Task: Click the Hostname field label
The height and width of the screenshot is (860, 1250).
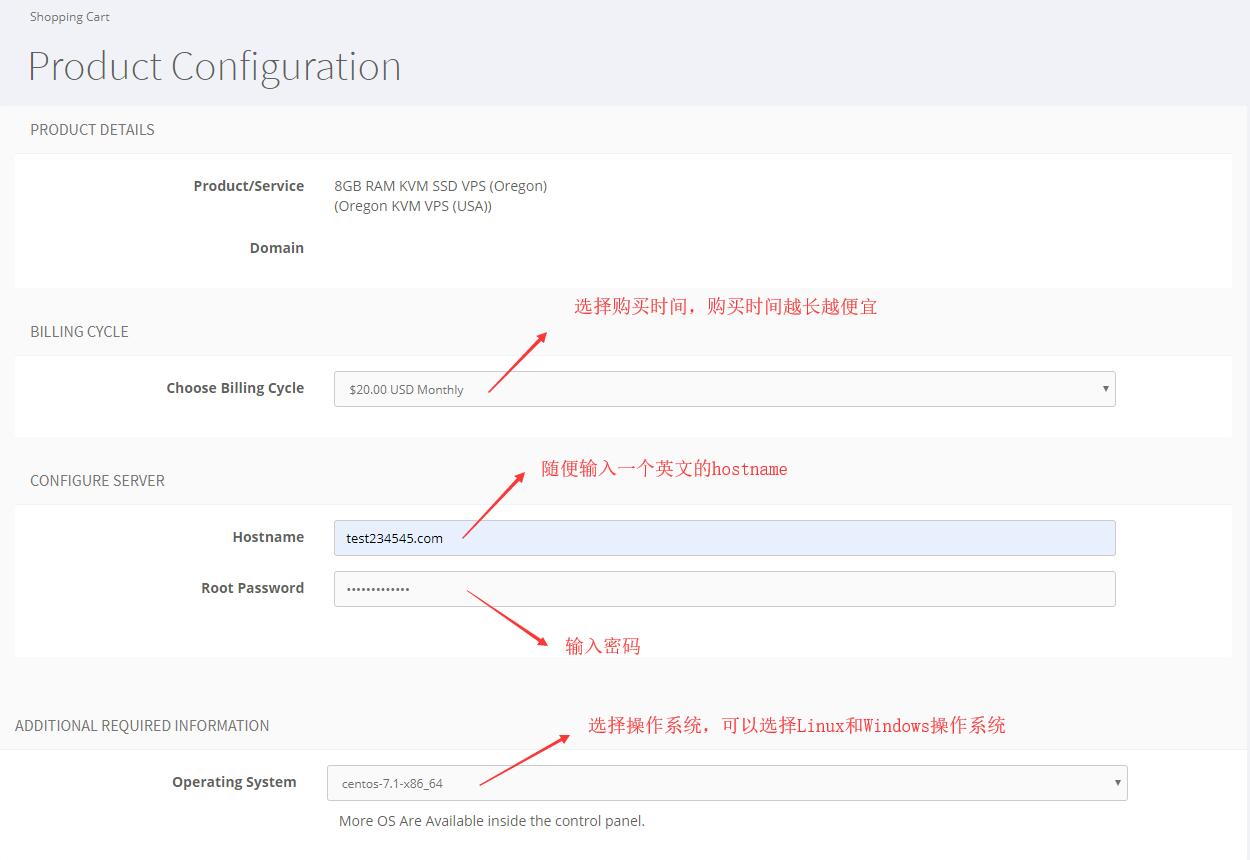Action: click(268, 537)
